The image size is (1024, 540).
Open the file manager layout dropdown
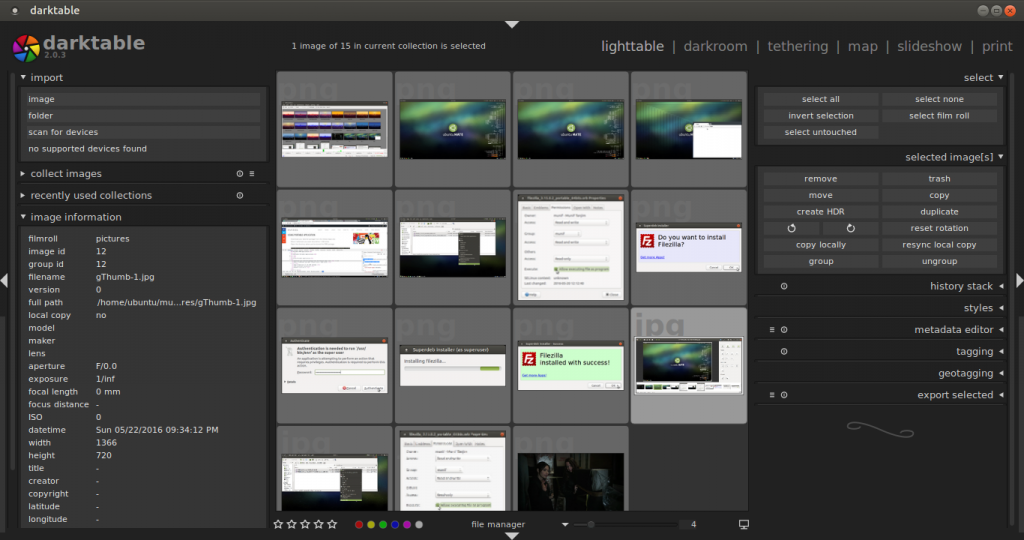[x=564, y=524]
